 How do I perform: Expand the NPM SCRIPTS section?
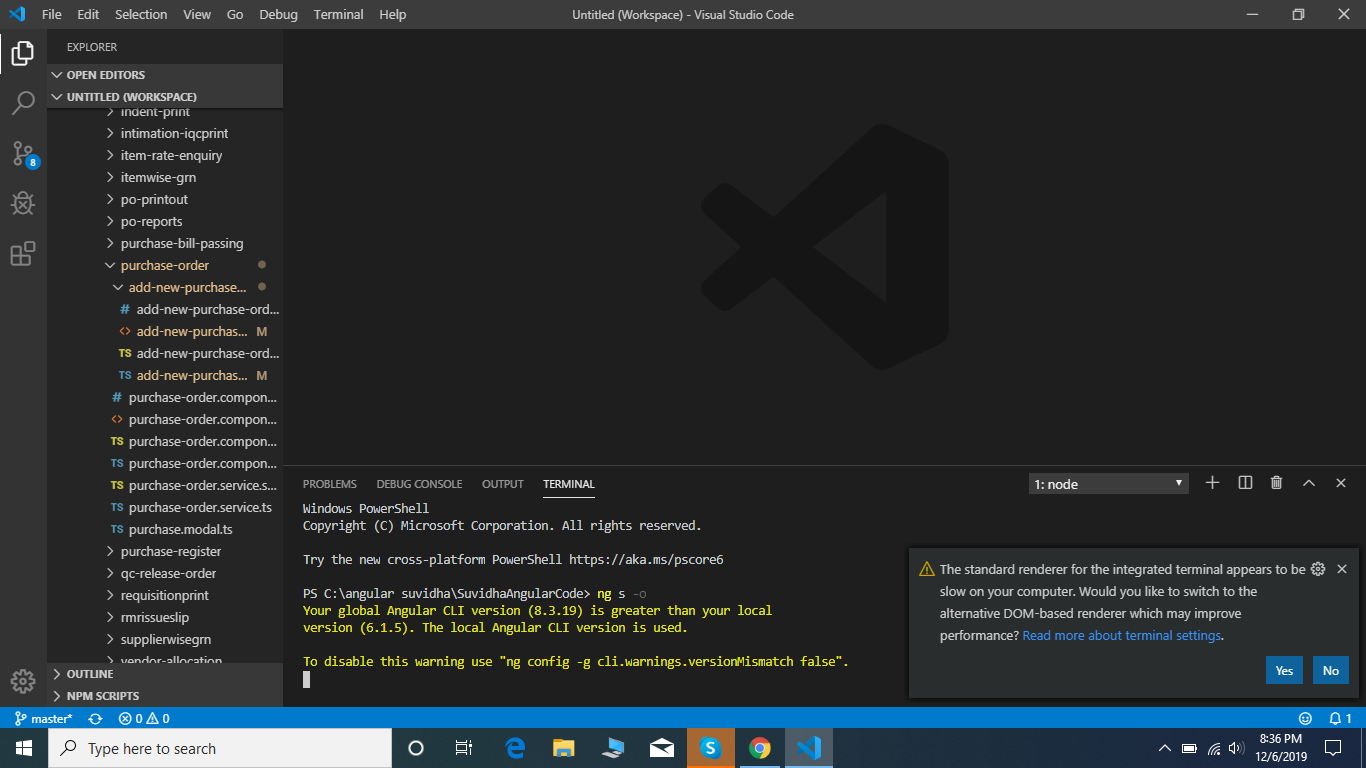(102, 696)
